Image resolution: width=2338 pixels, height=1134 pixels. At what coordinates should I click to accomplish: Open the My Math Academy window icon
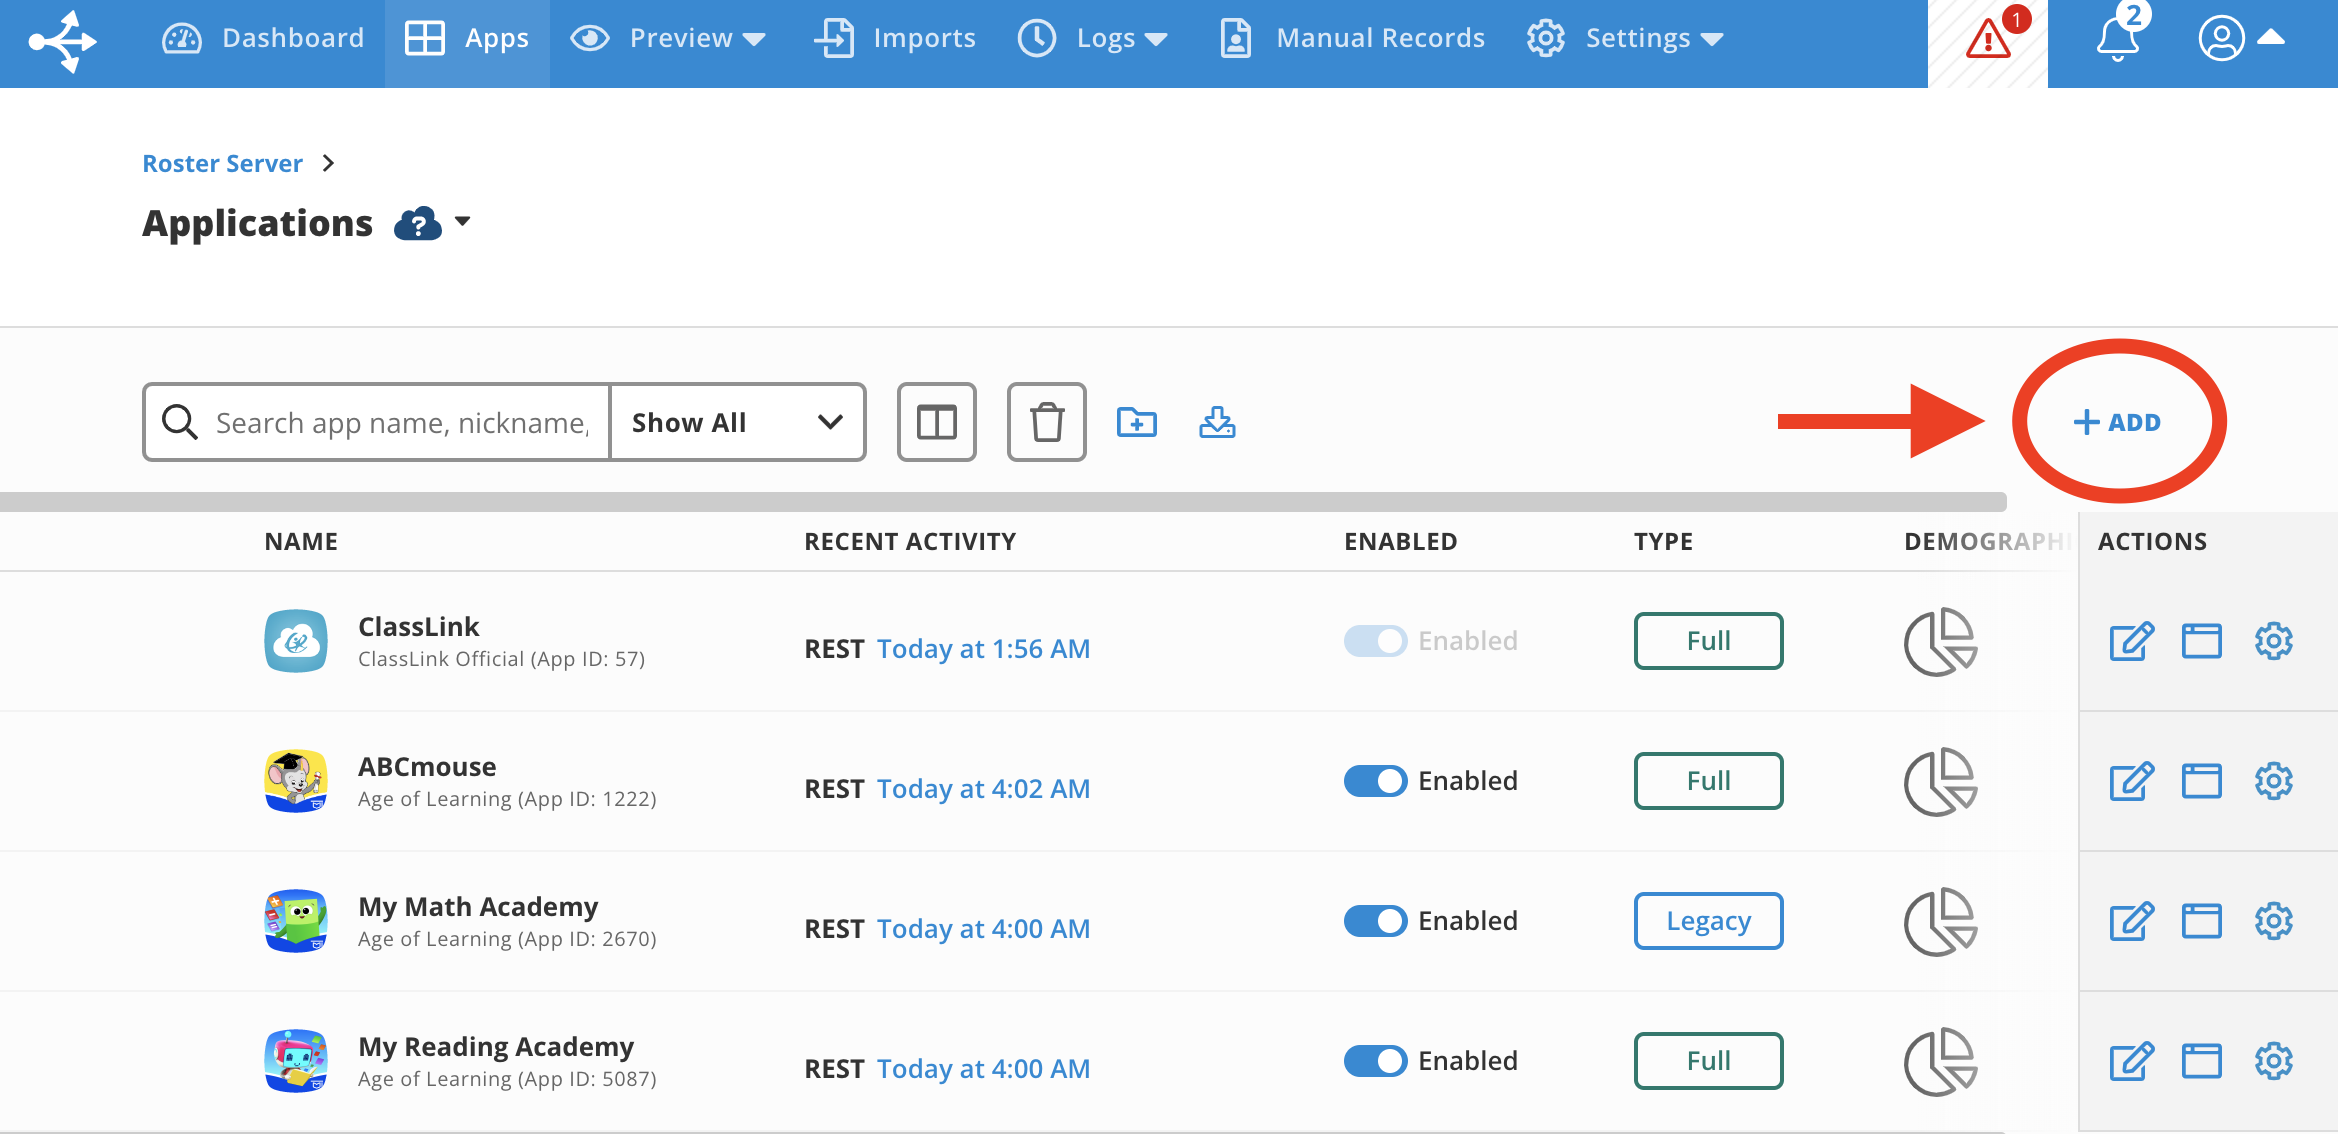(x=2202, y=921)
